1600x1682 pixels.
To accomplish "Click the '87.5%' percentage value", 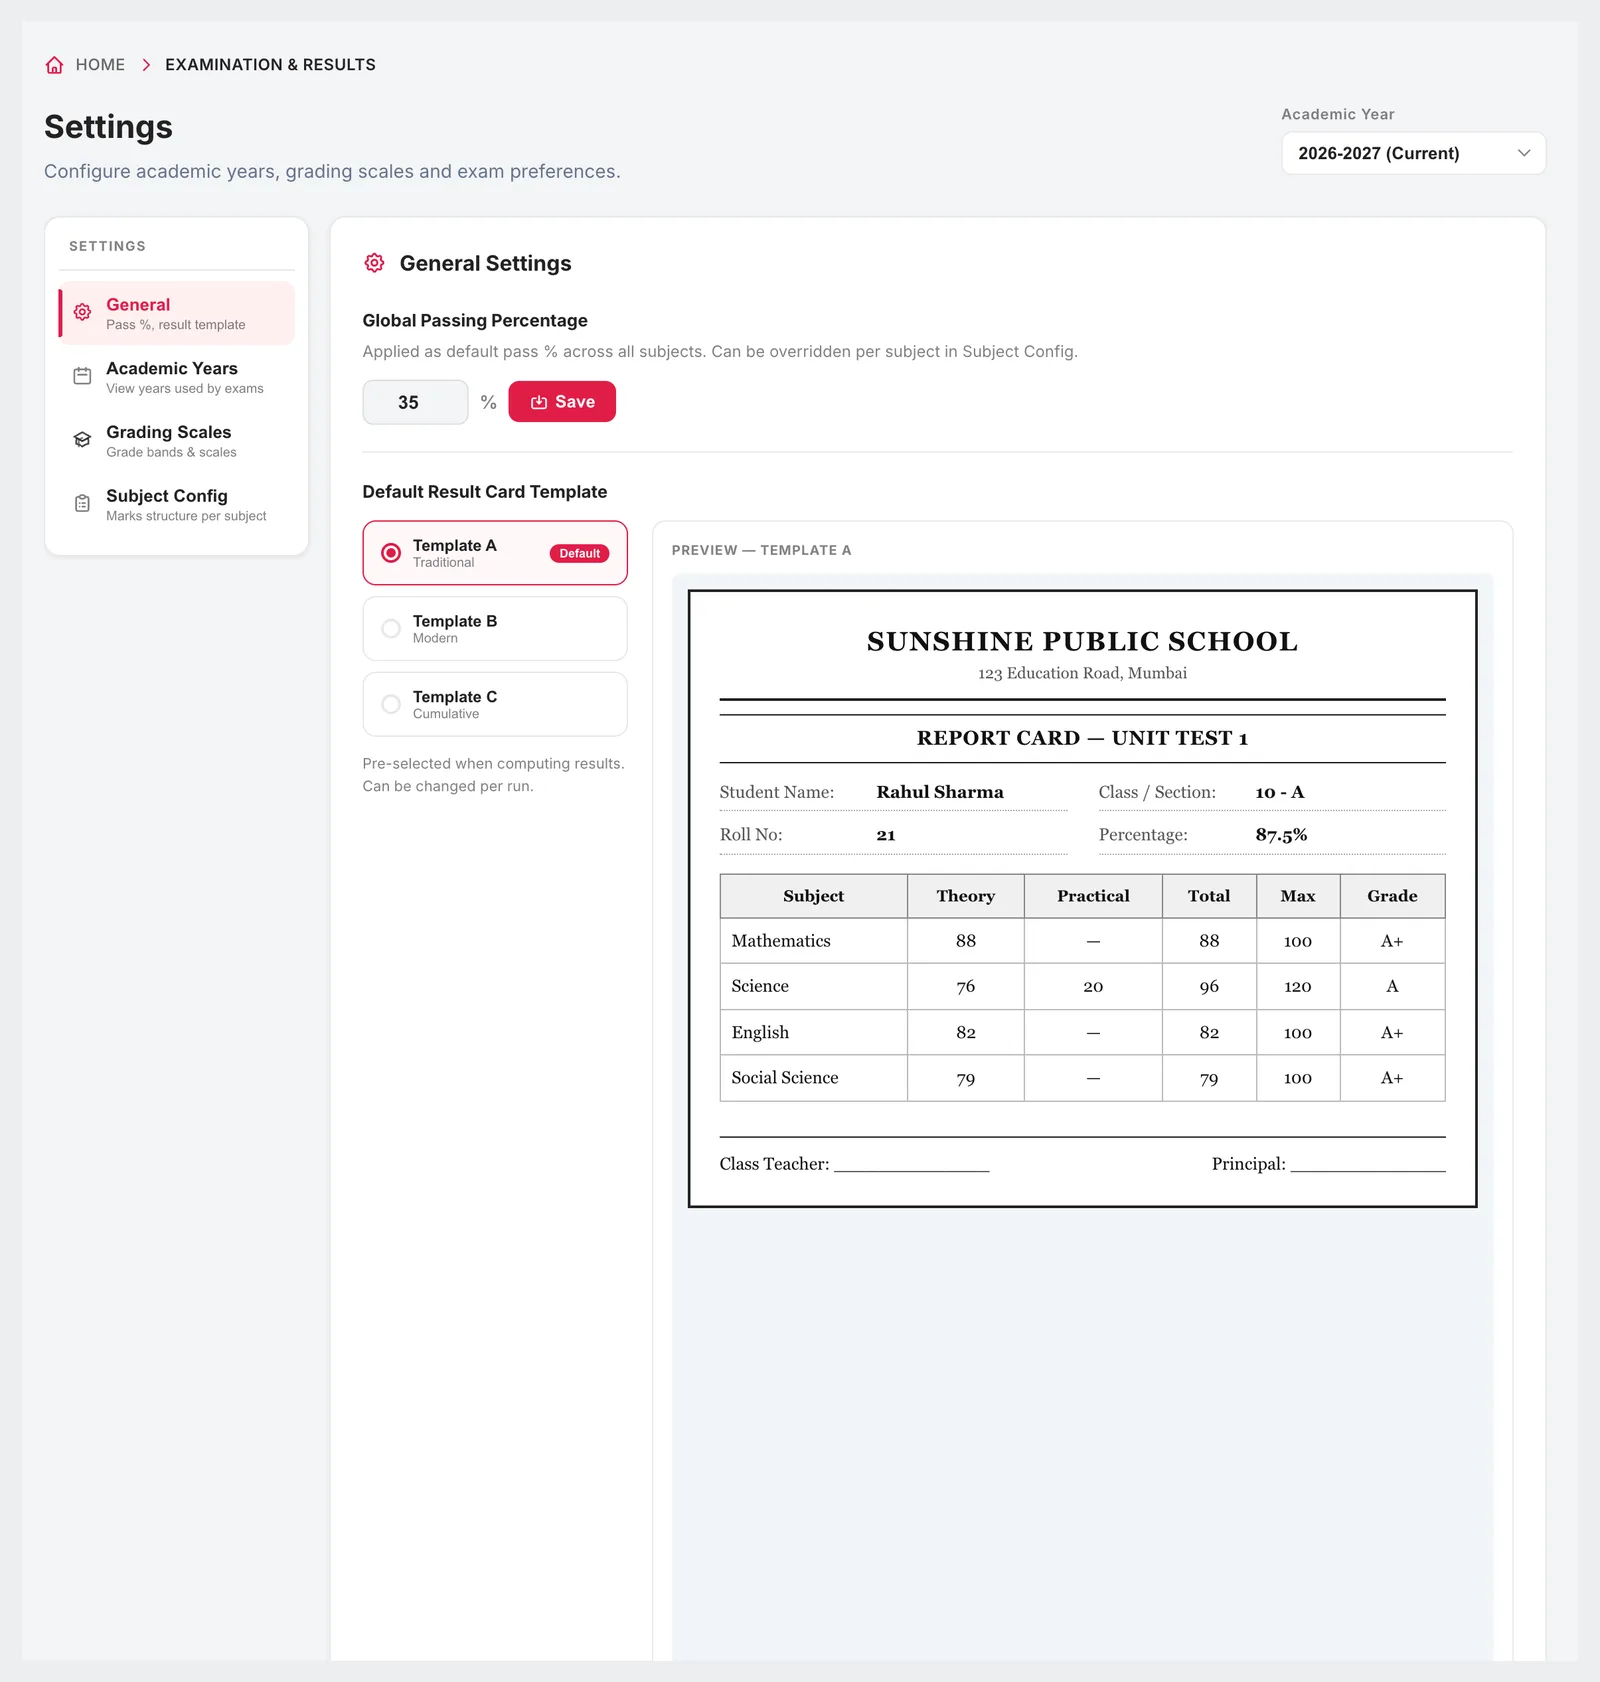I will (x=1281, y=835).
